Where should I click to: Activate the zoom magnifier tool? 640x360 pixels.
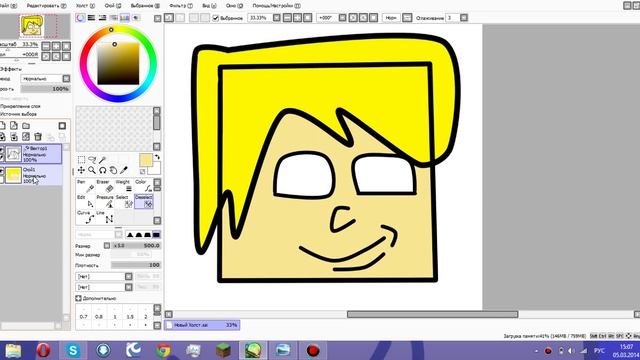click(92, 170)
